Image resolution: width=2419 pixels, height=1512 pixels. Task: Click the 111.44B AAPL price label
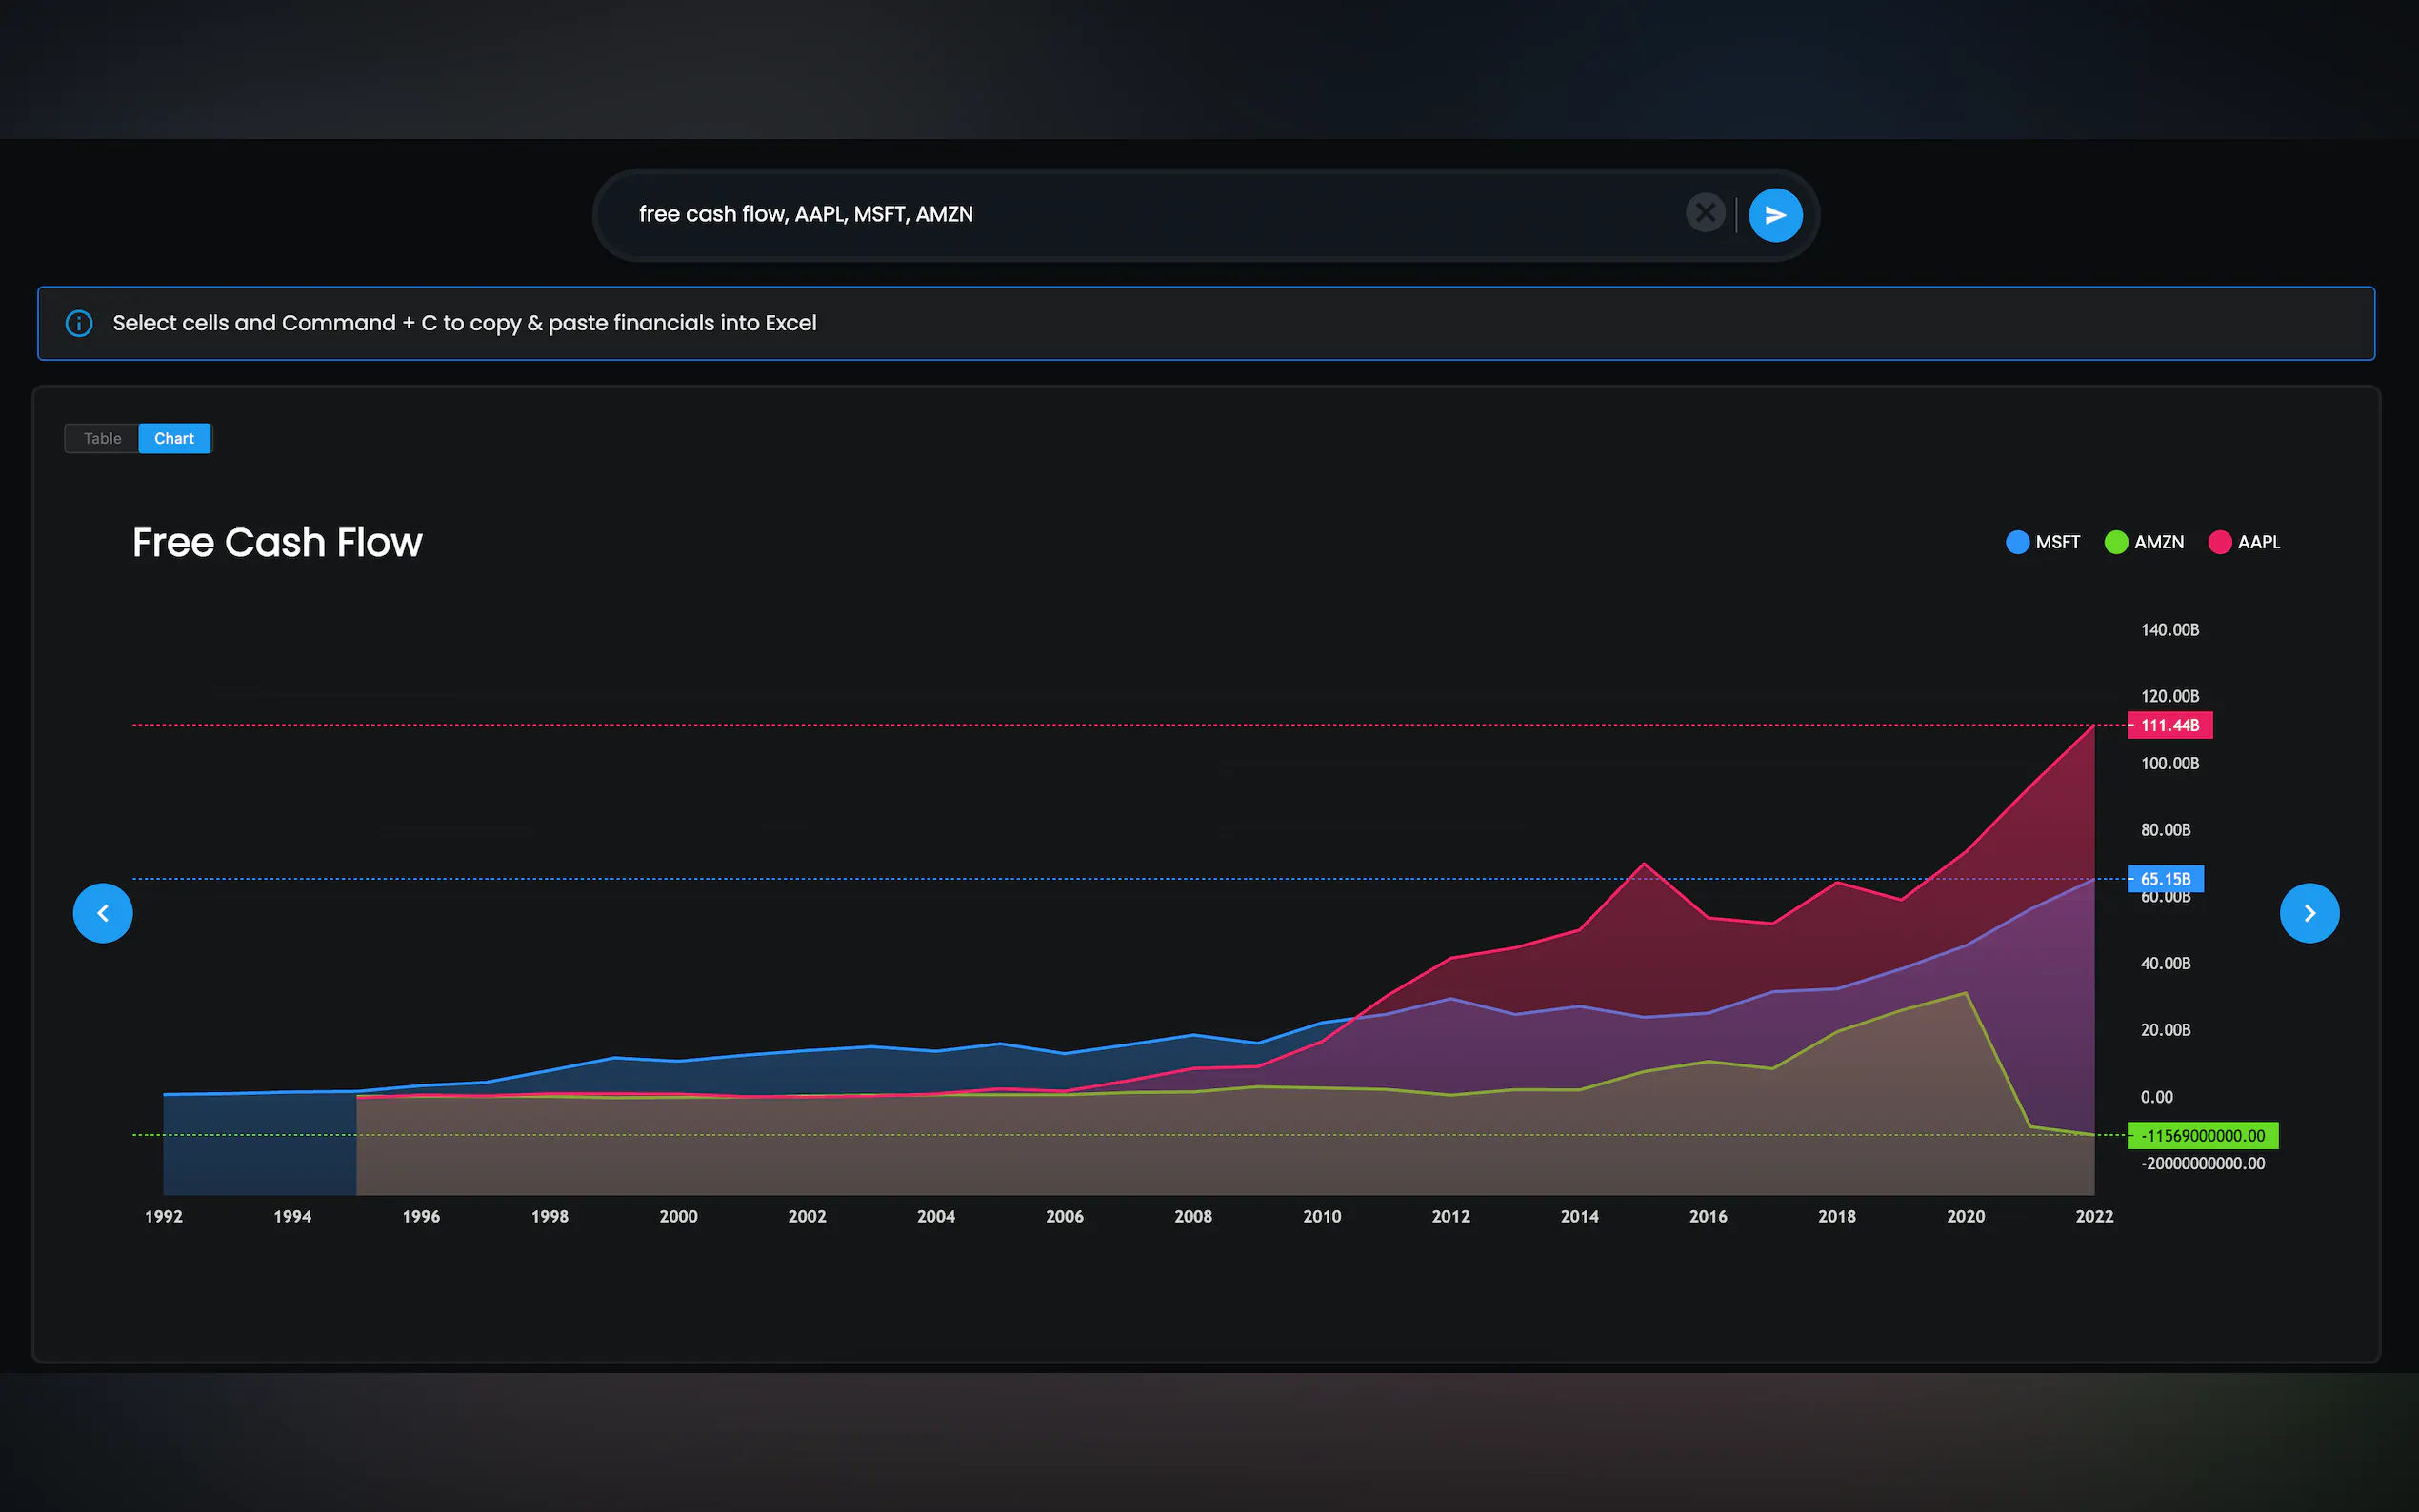click(x=2169, y=725)
